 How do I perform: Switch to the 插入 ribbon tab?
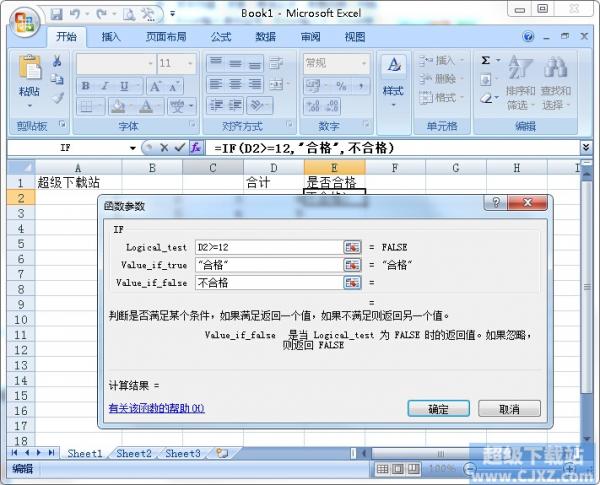[x=111, y=37]
